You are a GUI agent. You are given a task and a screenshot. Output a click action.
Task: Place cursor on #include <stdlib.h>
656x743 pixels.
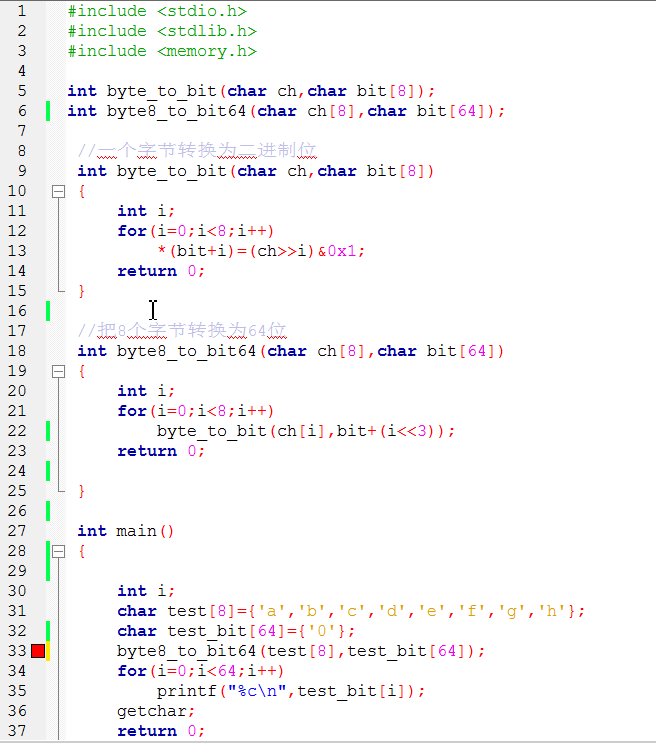click(162, 31)
